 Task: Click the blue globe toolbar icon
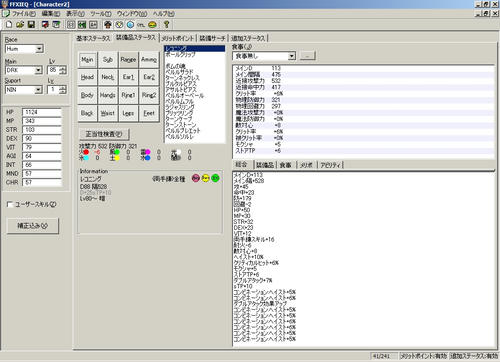(x=130, y=24)
